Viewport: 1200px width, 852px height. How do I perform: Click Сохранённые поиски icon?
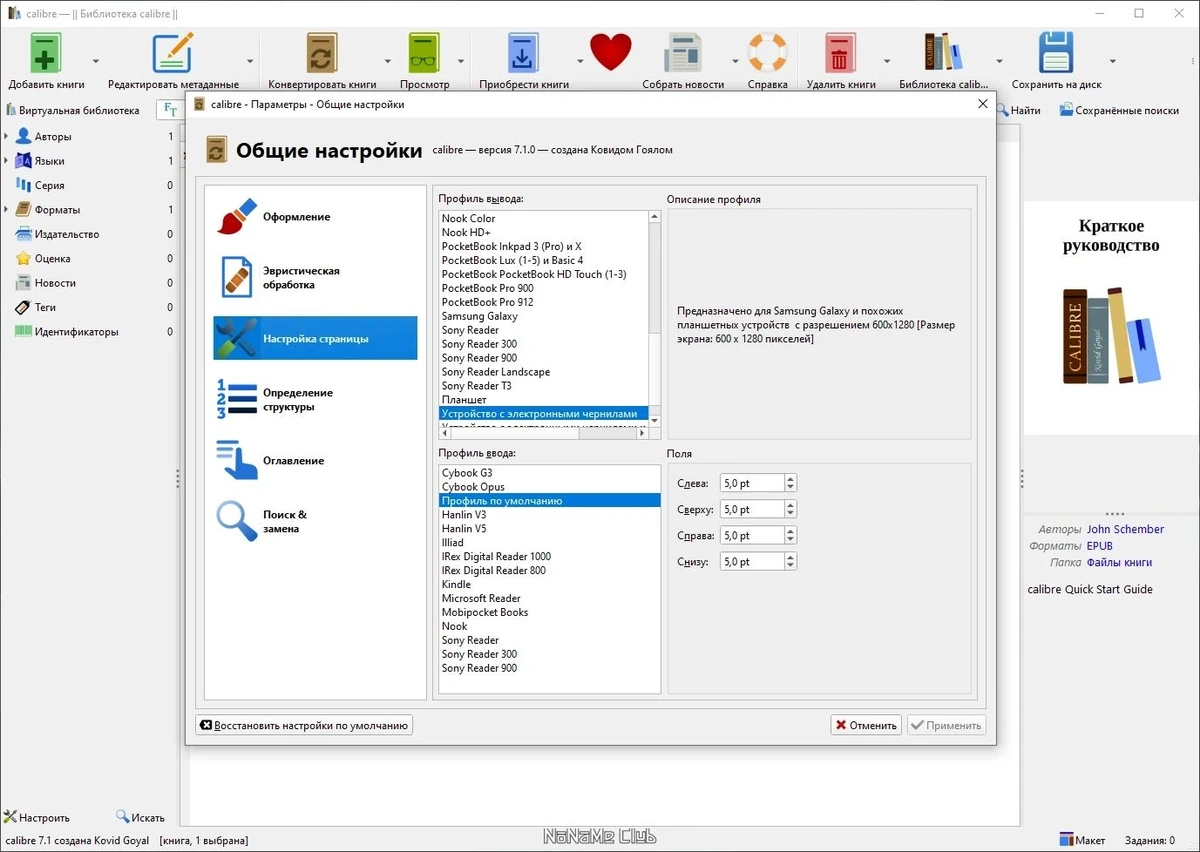tap(1066, 110)
